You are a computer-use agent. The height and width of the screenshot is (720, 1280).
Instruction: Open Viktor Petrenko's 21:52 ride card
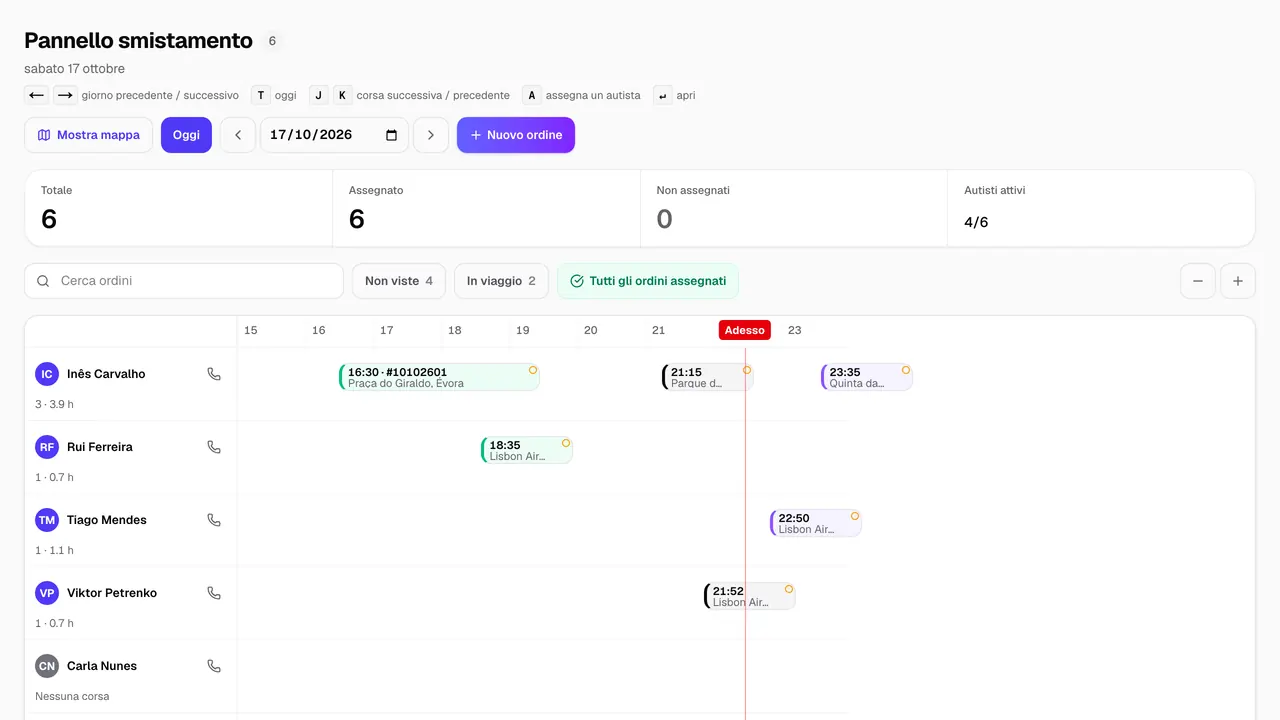tap(750, 596)
